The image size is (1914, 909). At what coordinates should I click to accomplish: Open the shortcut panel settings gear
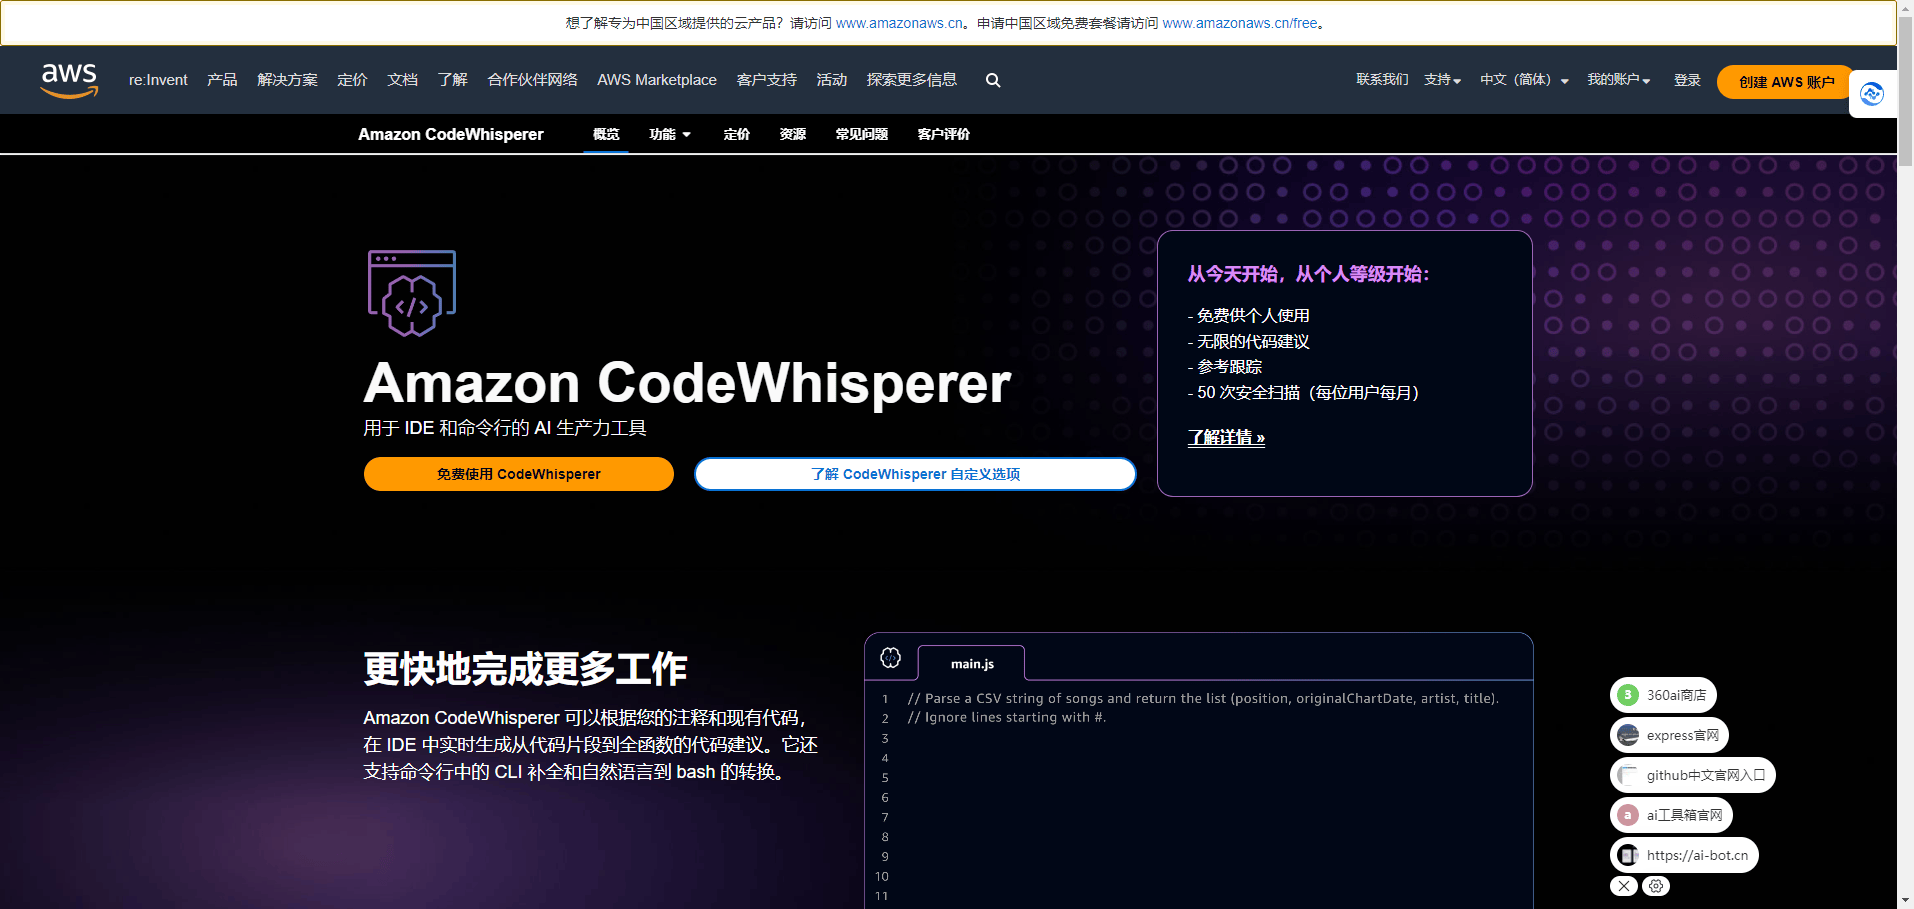click(1655, 886)
